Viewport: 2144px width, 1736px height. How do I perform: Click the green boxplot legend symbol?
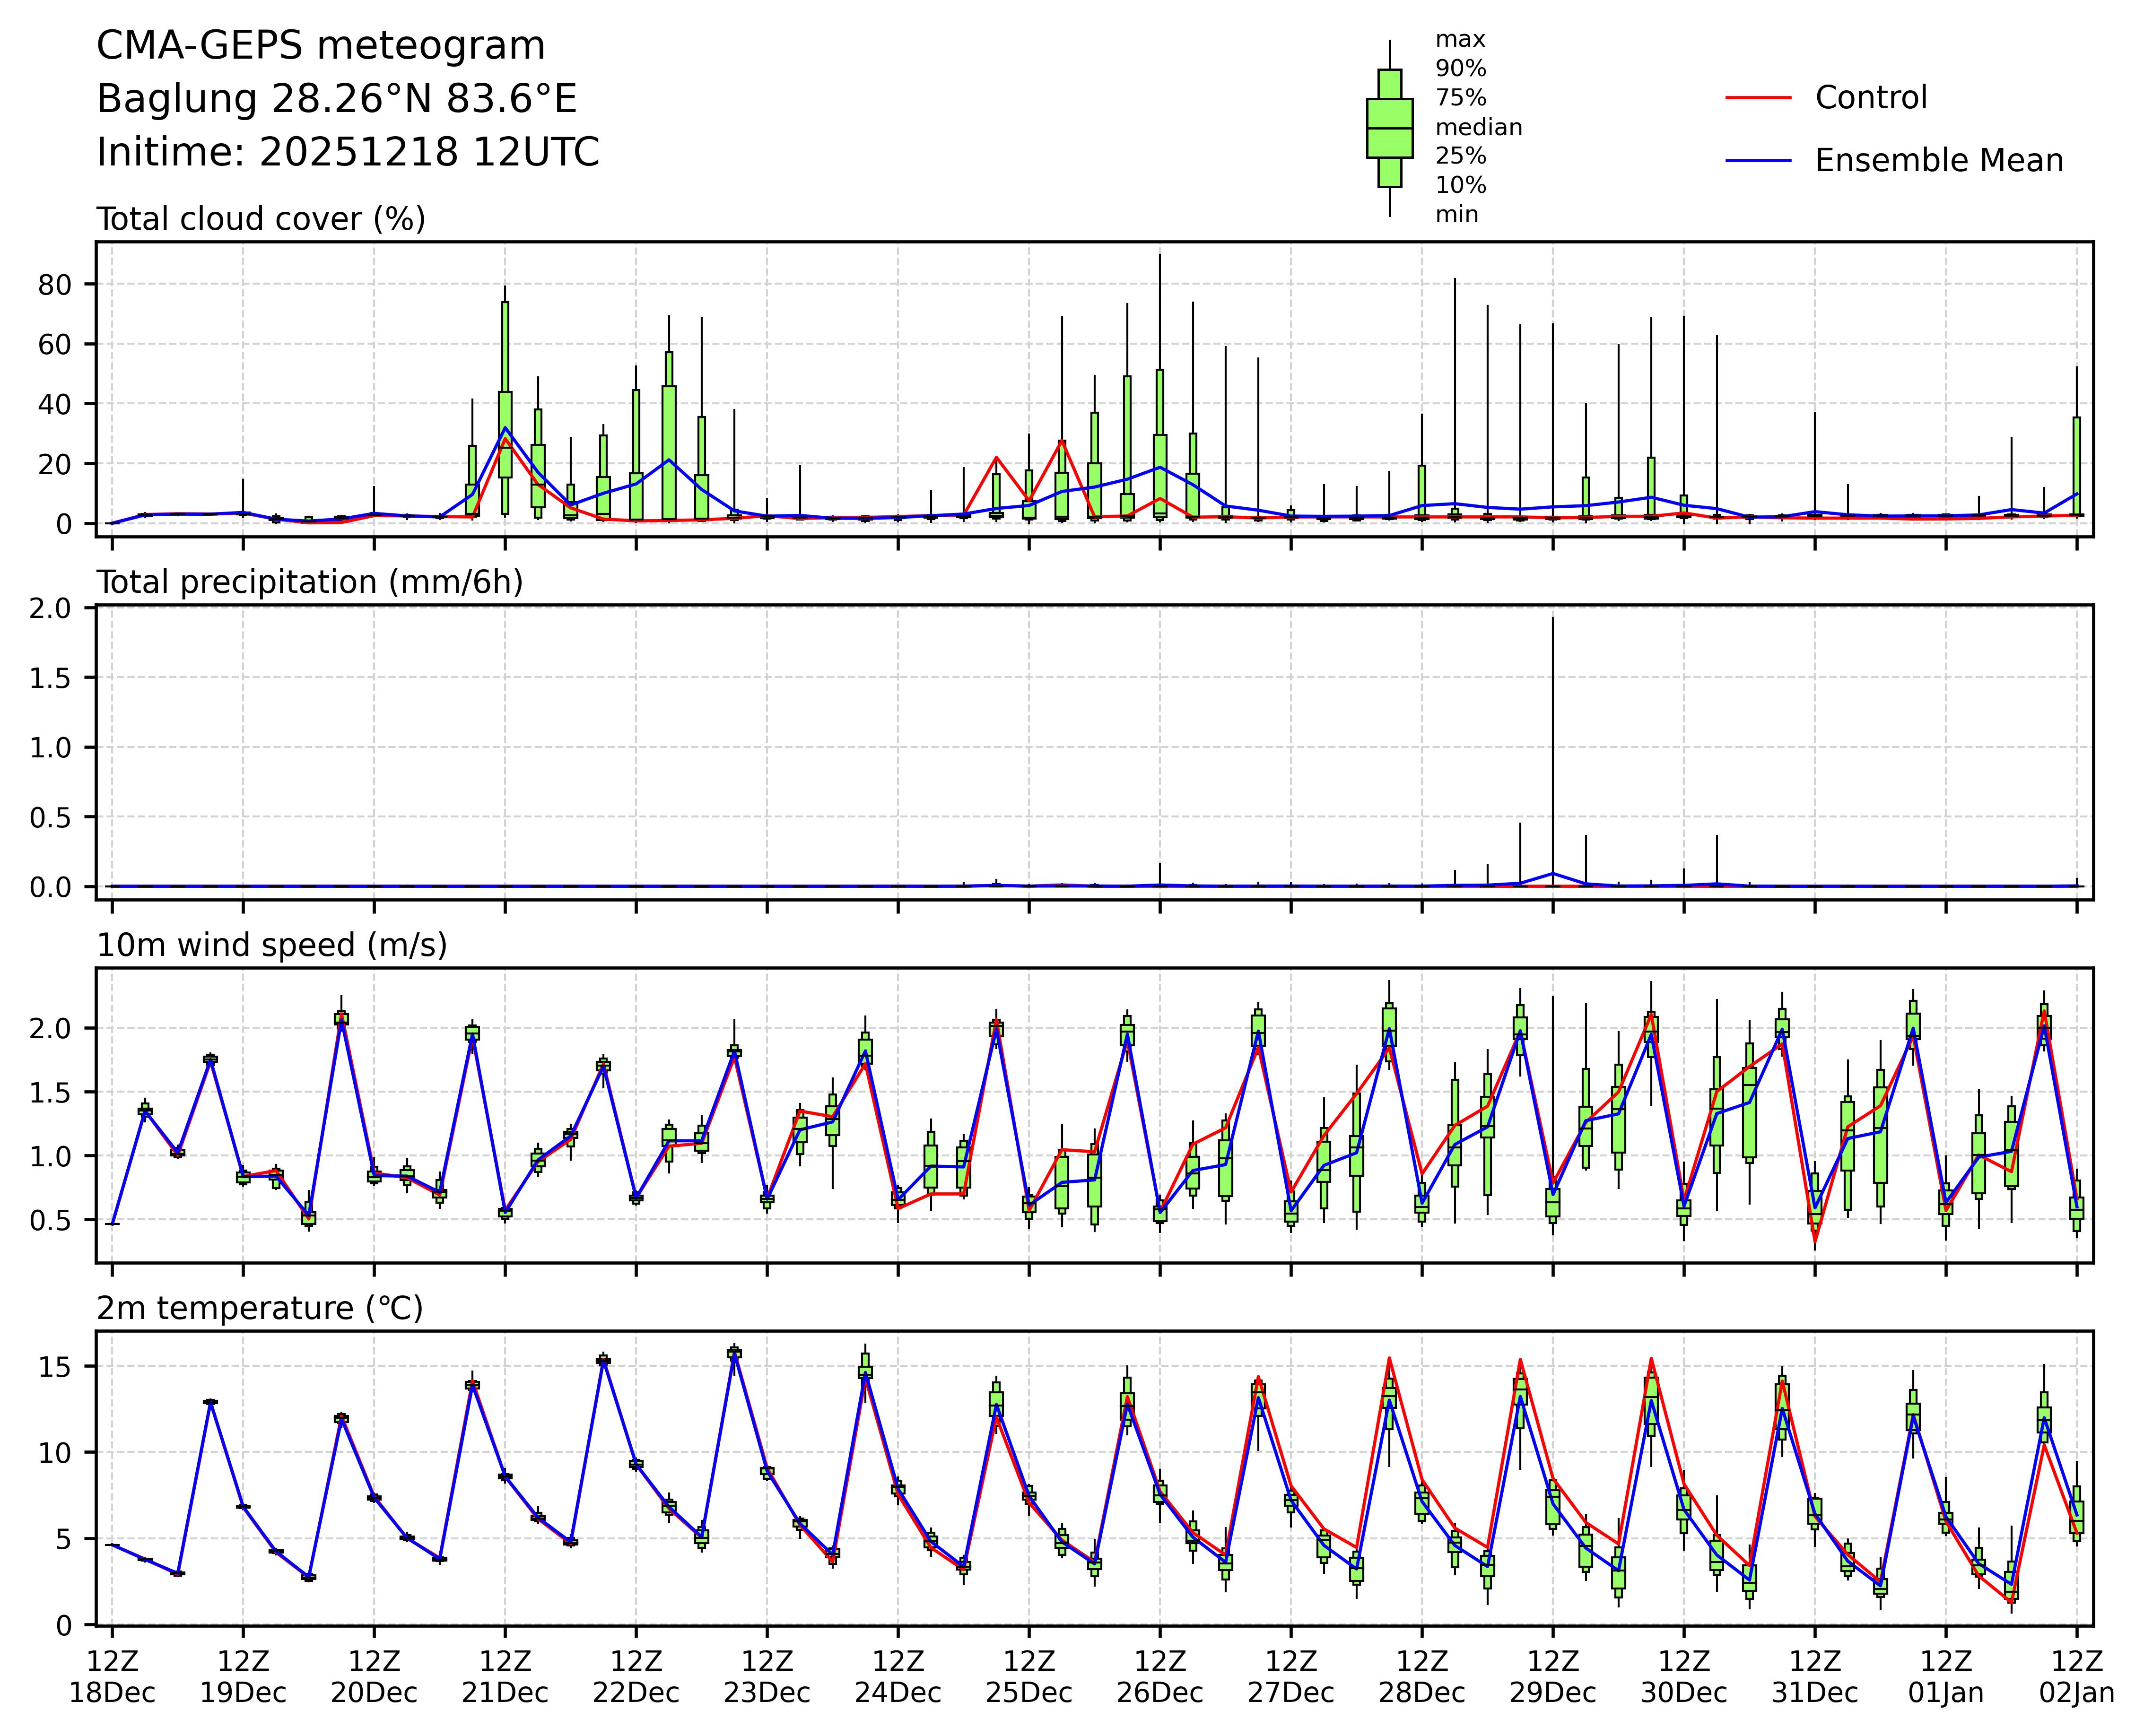click(x=1389, y=128)
